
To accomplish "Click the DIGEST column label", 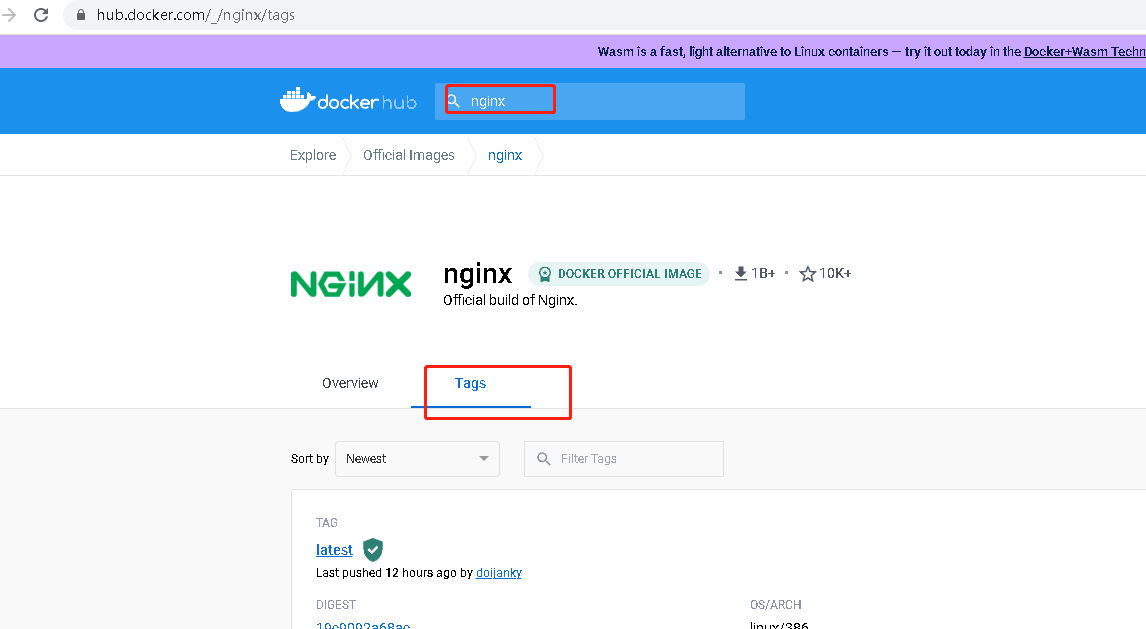I will click(x=335, y=605).
